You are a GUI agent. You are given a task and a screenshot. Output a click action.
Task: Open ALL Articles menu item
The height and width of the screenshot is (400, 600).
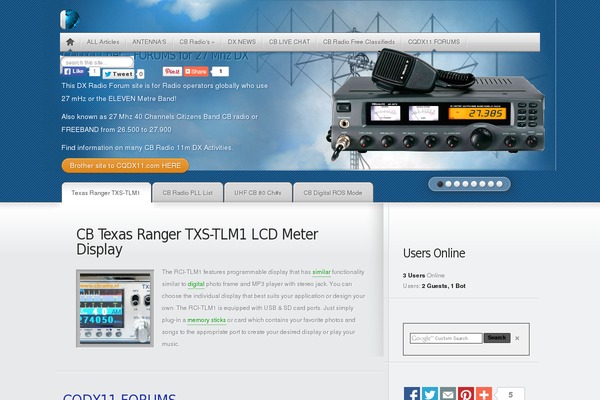click(103, 42)
